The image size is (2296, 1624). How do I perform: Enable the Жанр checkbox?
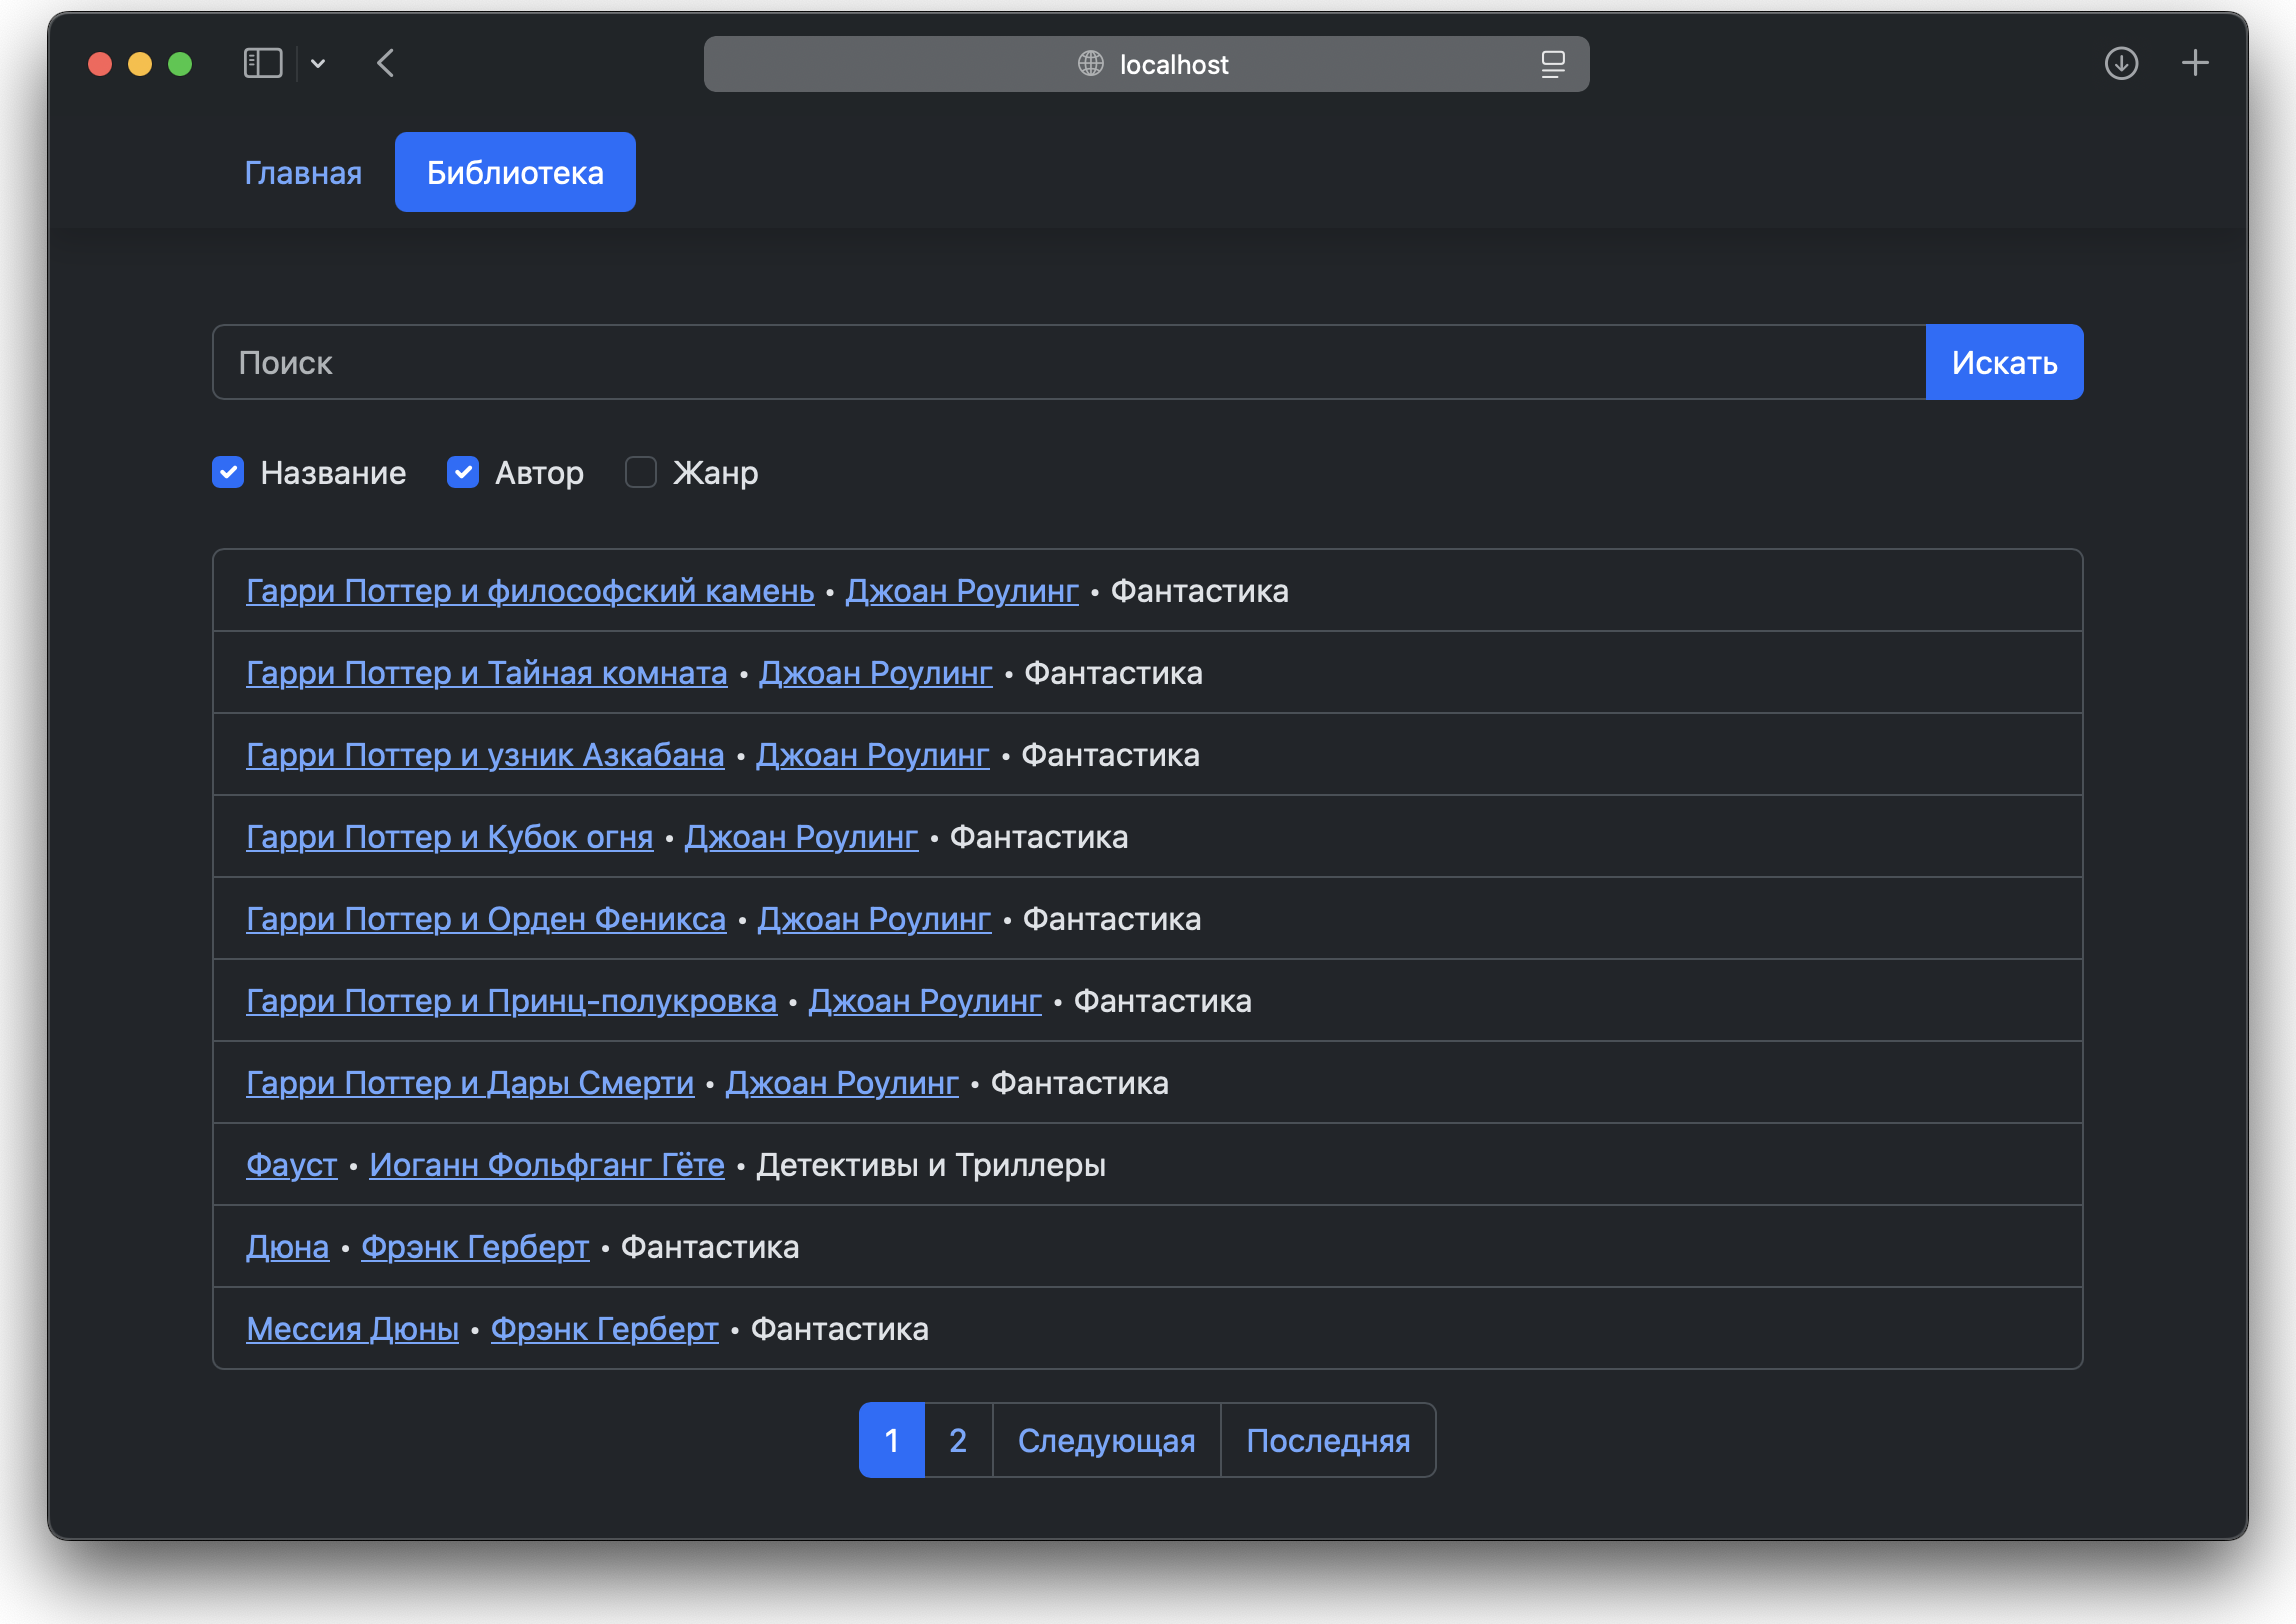pyautogui.click(x=640, y=472)
